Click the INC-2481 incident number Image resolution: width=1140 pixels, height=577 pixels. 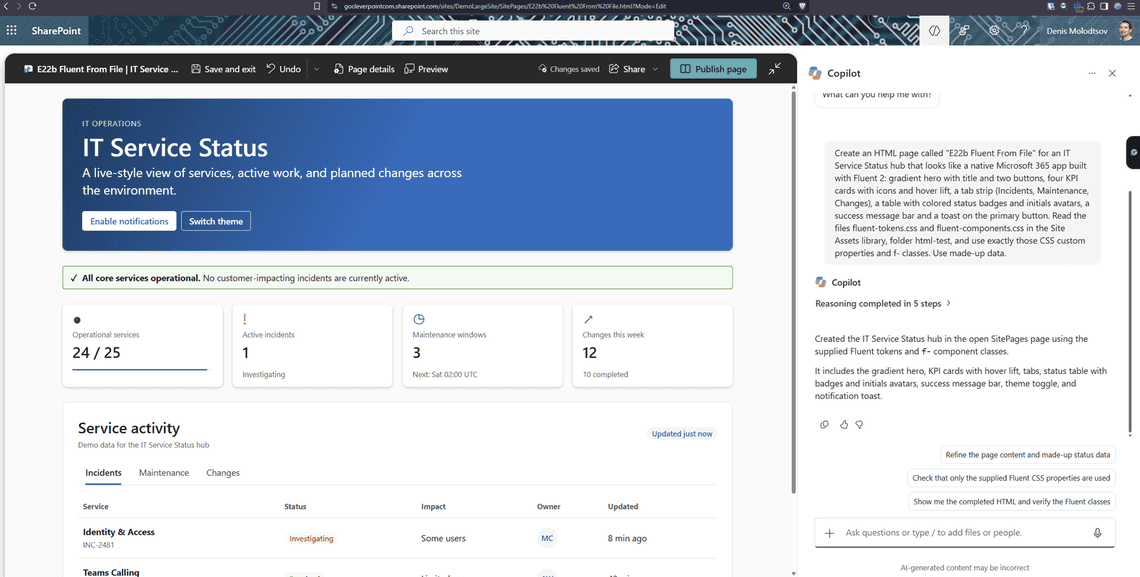(x=98, y=545)
